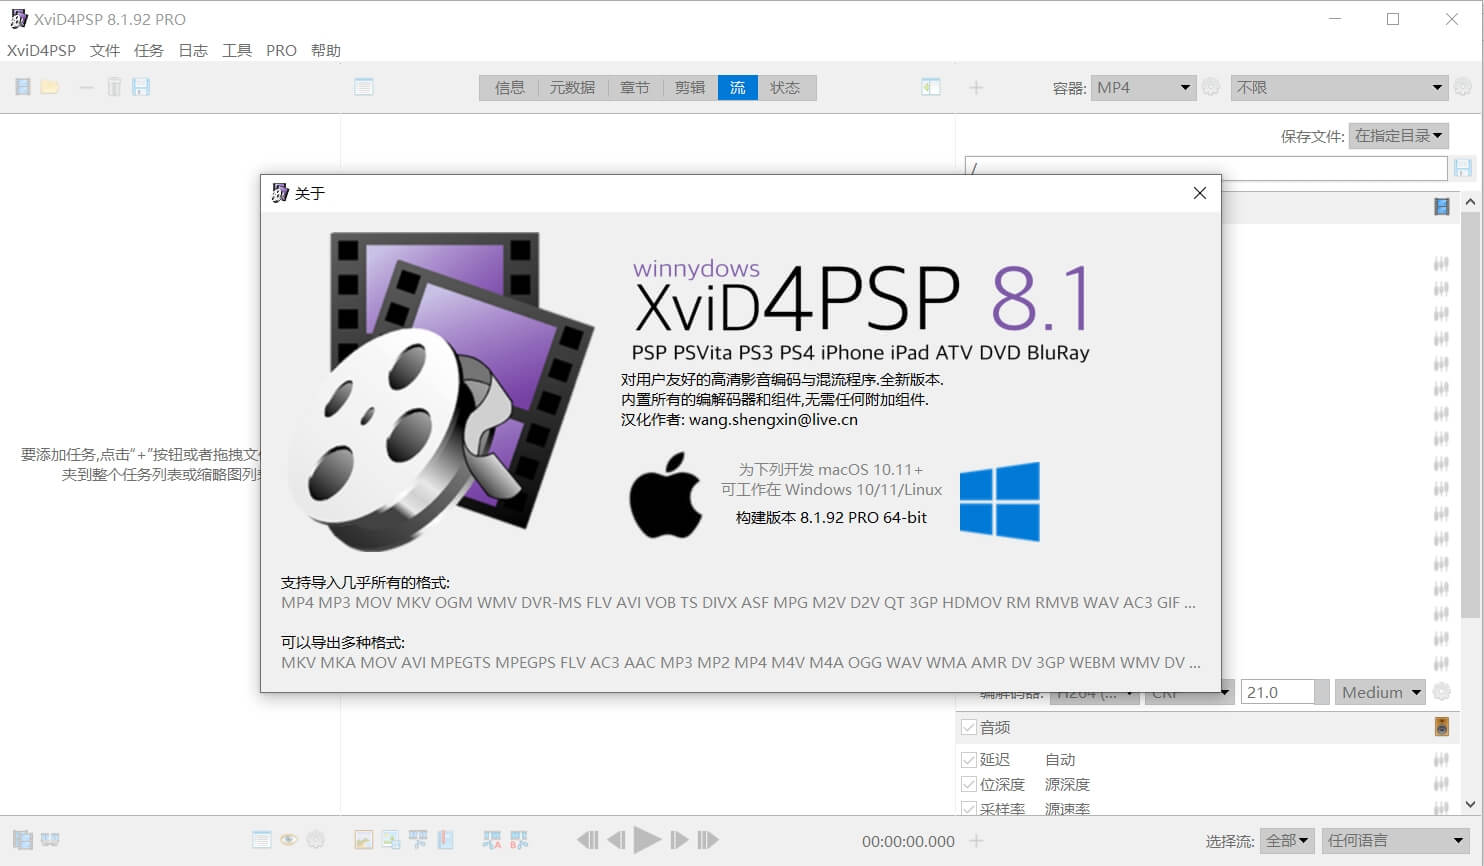1484x866 pixels.
Task: Toggle the 延迟 checkbox
Action: pyautogui.click(x=969, y=760)
